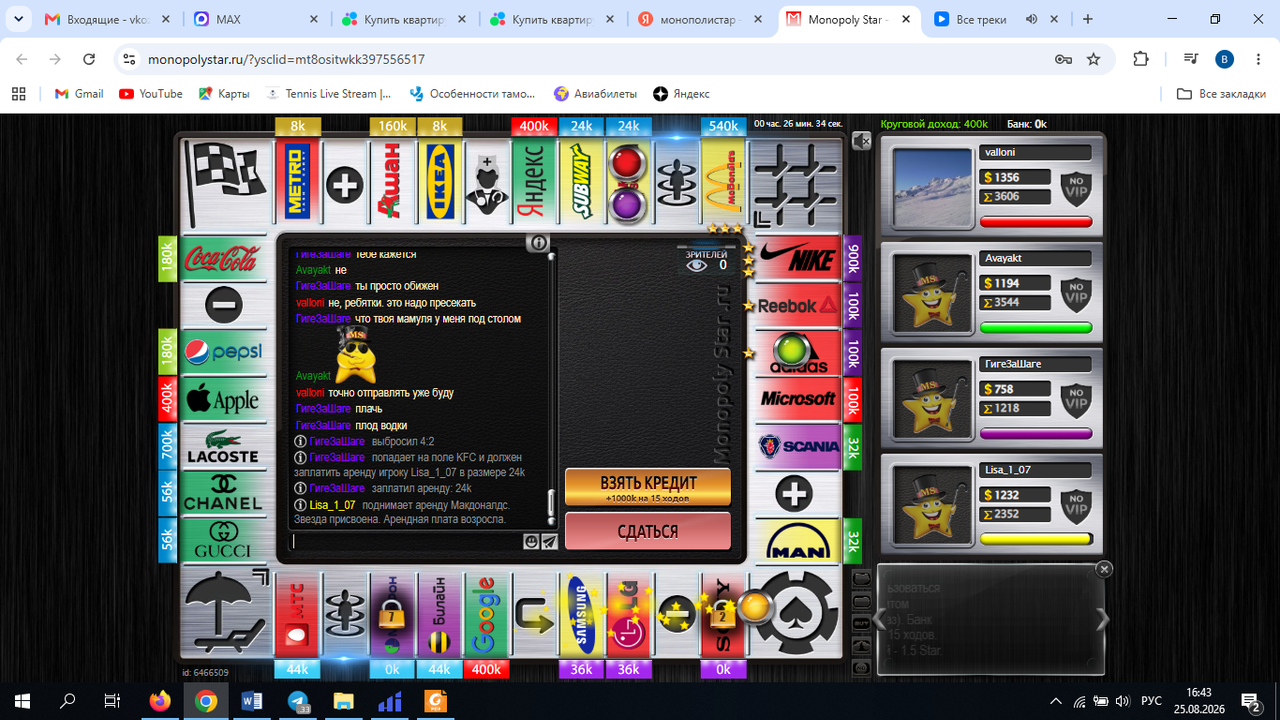This screenshot has height=720, width=1280.
Task: Click the METRO board cell
Action: (297, 181)
